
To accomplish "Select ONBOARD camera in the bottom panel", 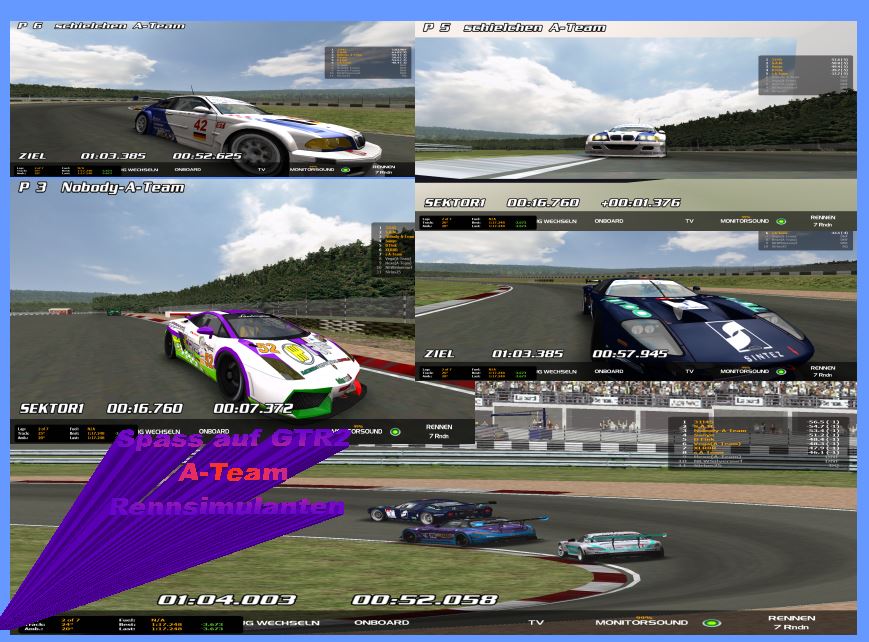I will [x=381, y=623].
